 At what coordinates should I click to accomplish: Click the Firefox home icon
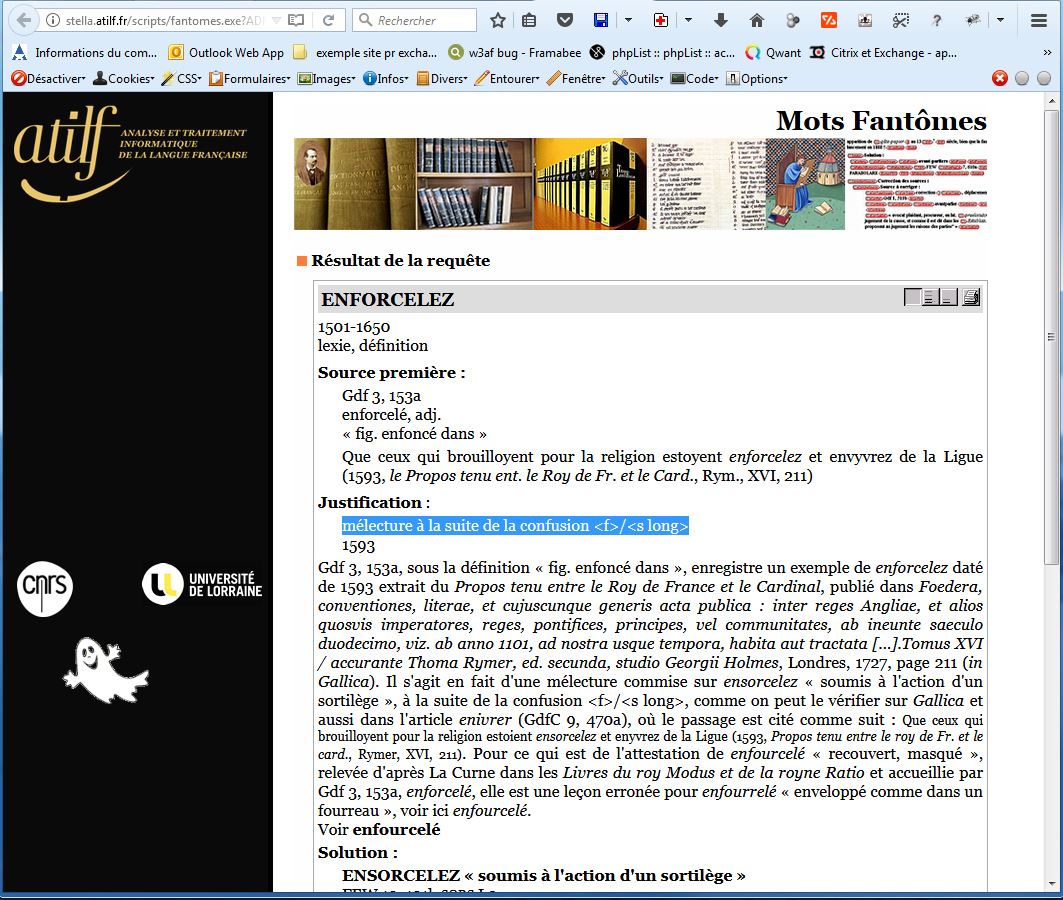757,20
